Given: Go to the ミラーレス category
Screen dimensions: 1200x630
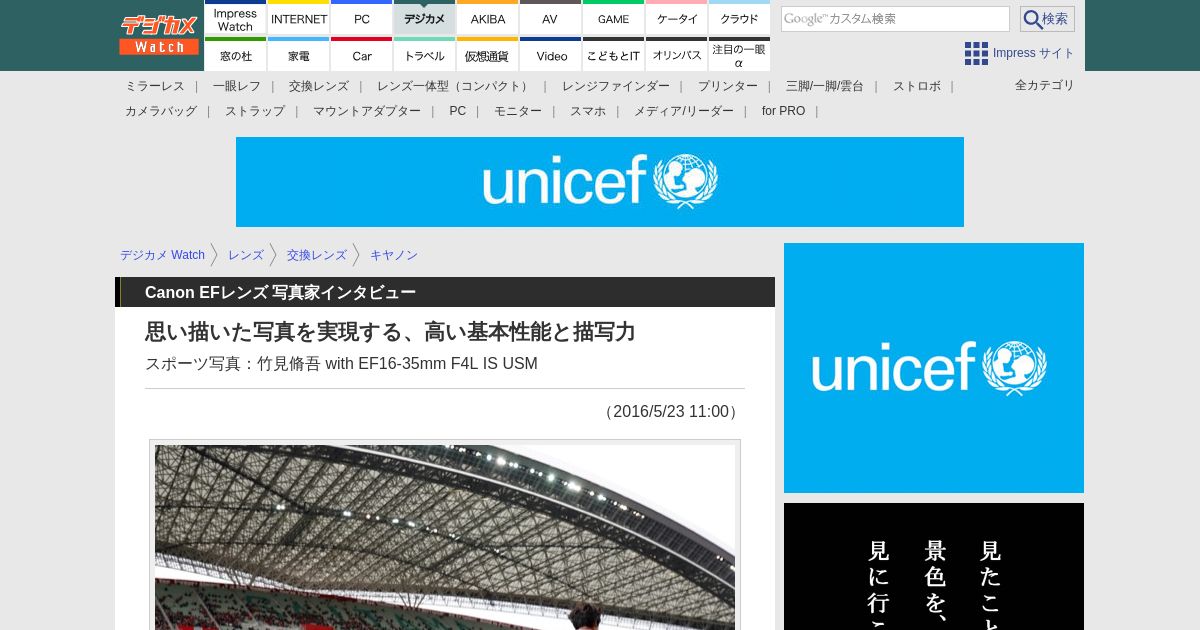Looking at the screenshot, I should 155,86.
